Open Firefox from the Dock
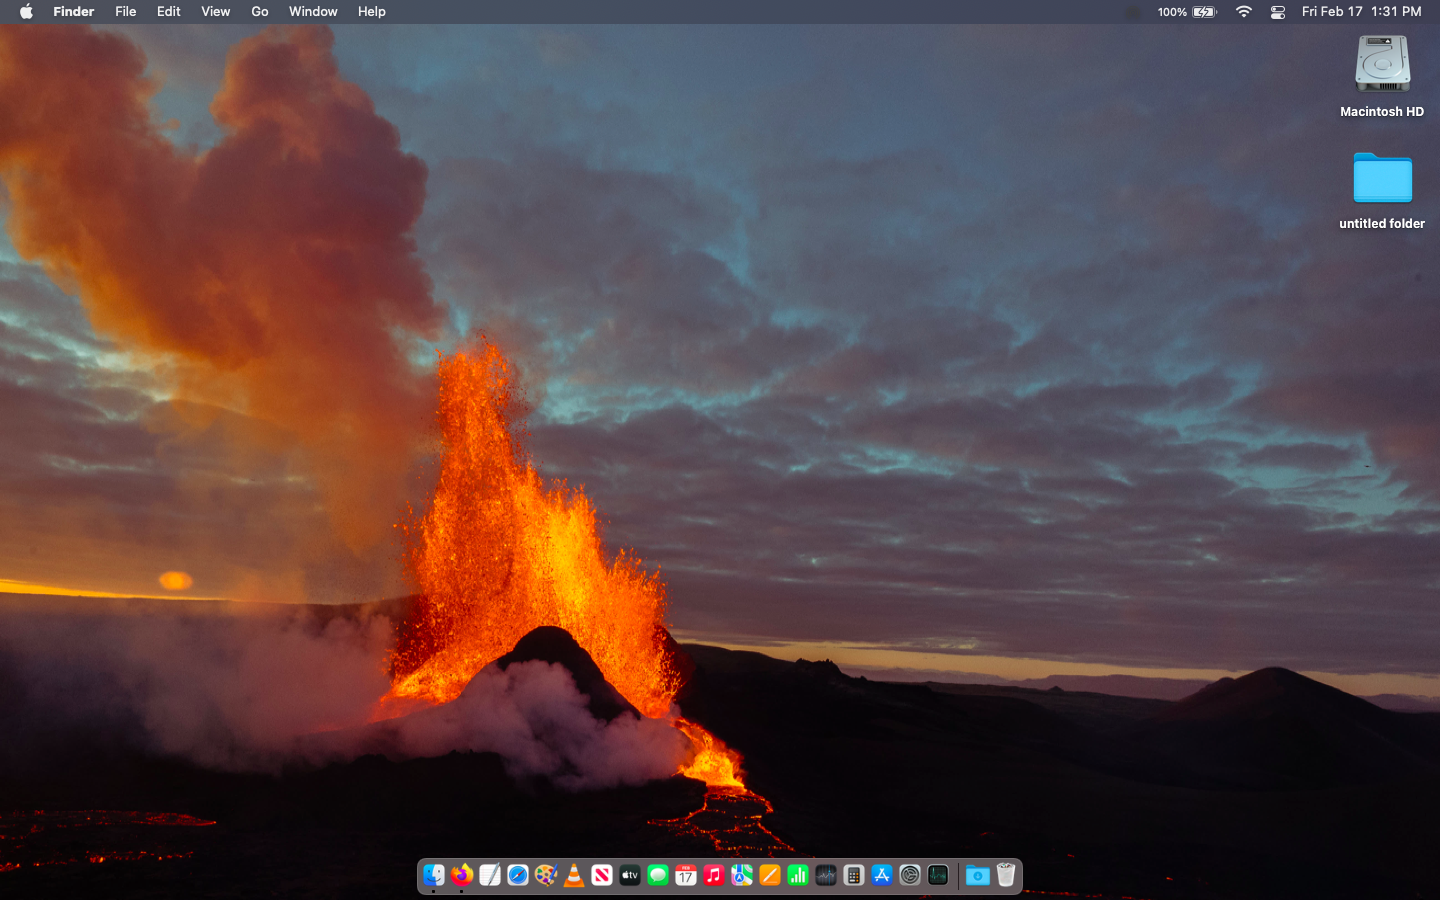This screenshot has width=1440, height=900. tap(461, 875)
